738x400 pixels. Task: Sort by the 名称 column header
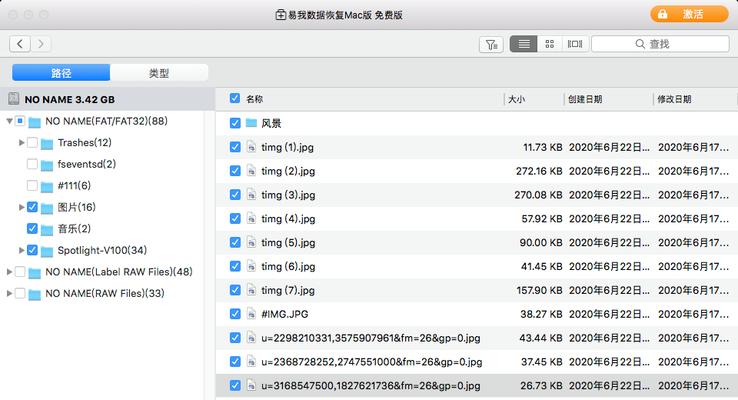click(x=255, y=99)
